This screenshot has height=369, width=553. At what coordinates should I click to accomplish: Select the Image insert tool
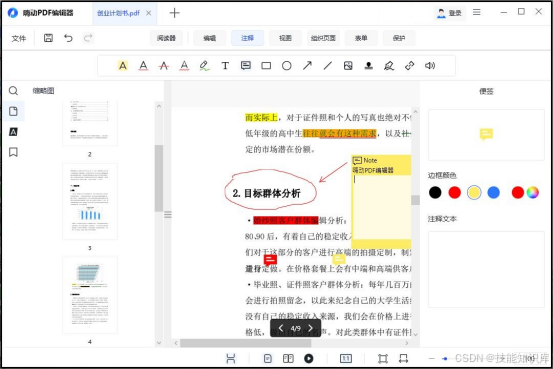[348, 66]
